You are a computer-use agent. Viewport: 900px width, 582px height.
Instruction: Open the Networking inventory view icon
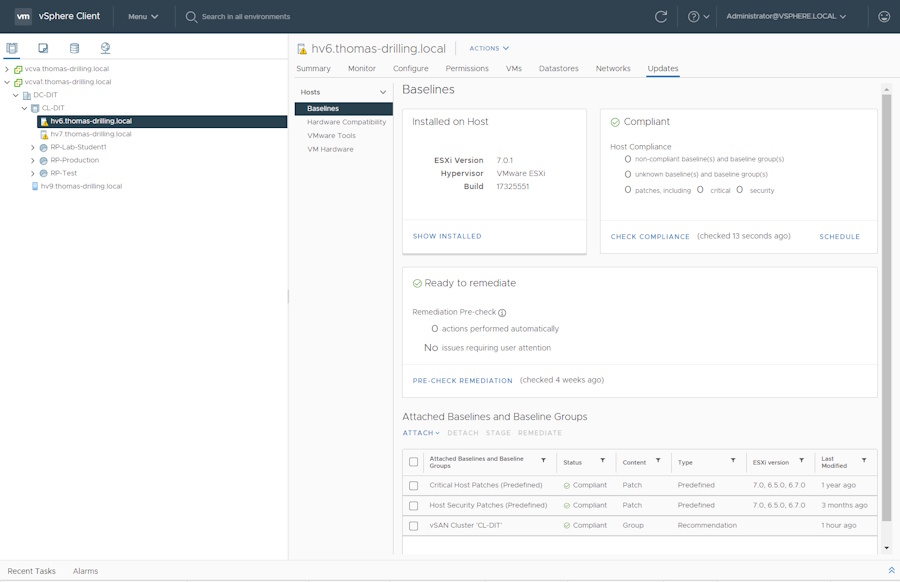[105, 48]
